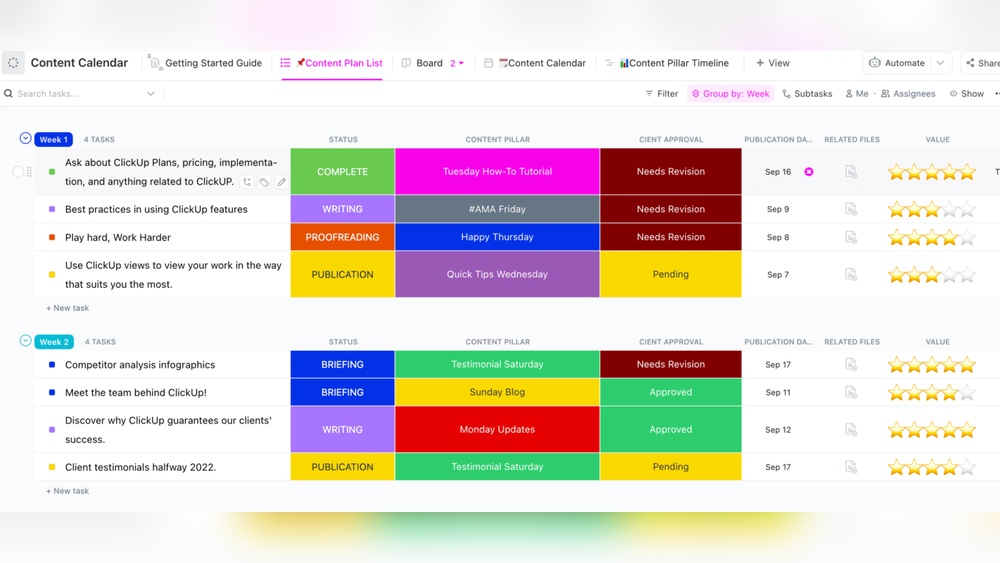Select the Ask about ClickUp Plans task checkbox
The width and height of the screenshot is (1000, 563).
18,172
